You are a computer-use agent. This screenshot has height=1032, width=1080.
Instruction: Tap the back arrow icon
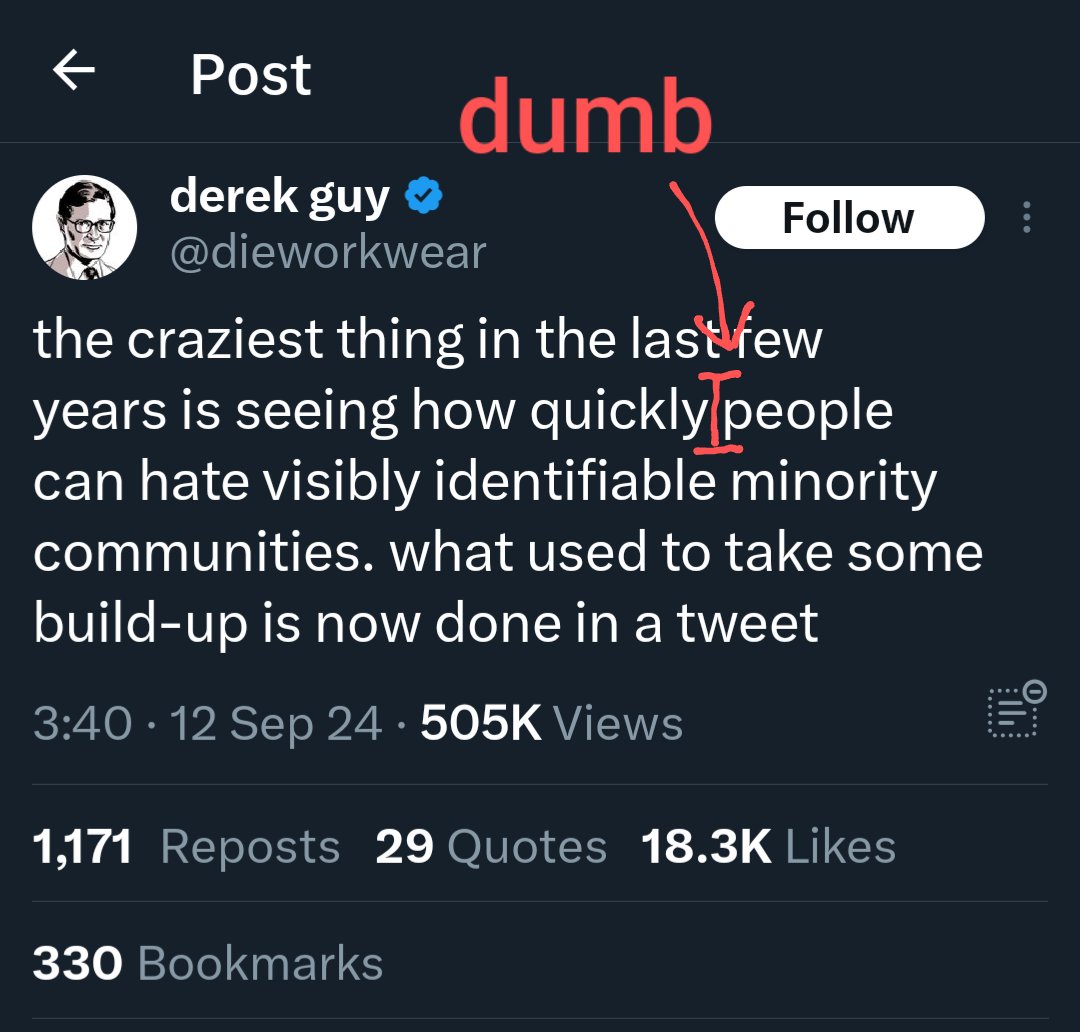pyautogui.click(x=74, y=71)
